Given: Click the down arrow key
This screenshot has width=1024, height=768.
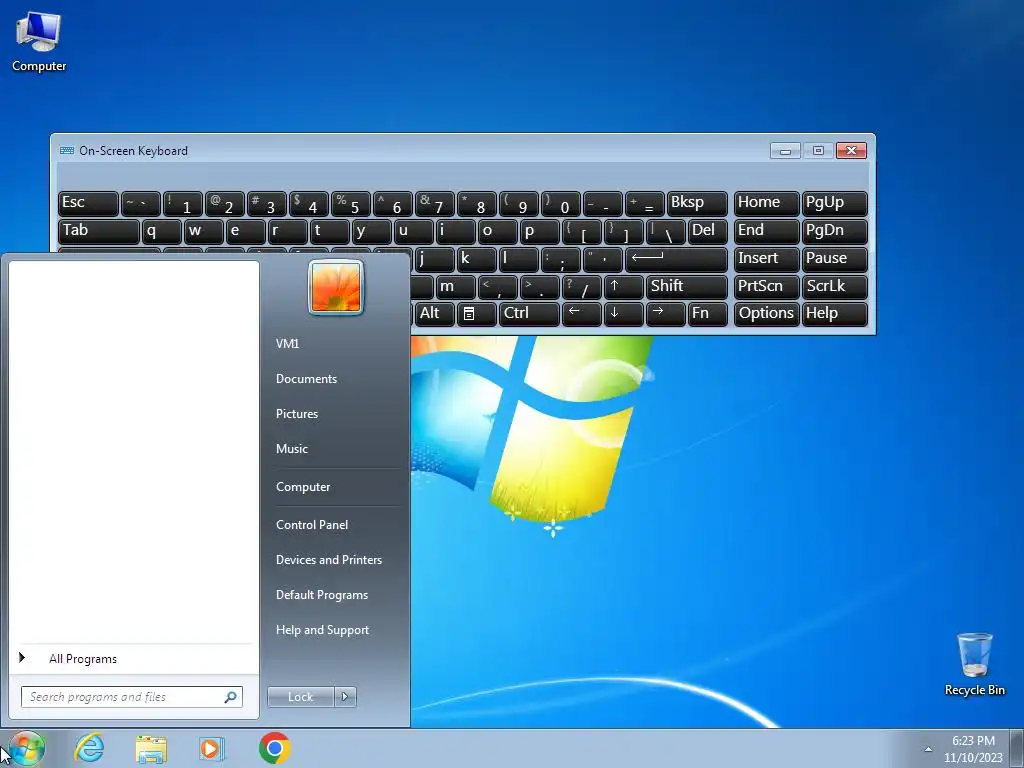Looking at the screenshot, I should 624,313.
